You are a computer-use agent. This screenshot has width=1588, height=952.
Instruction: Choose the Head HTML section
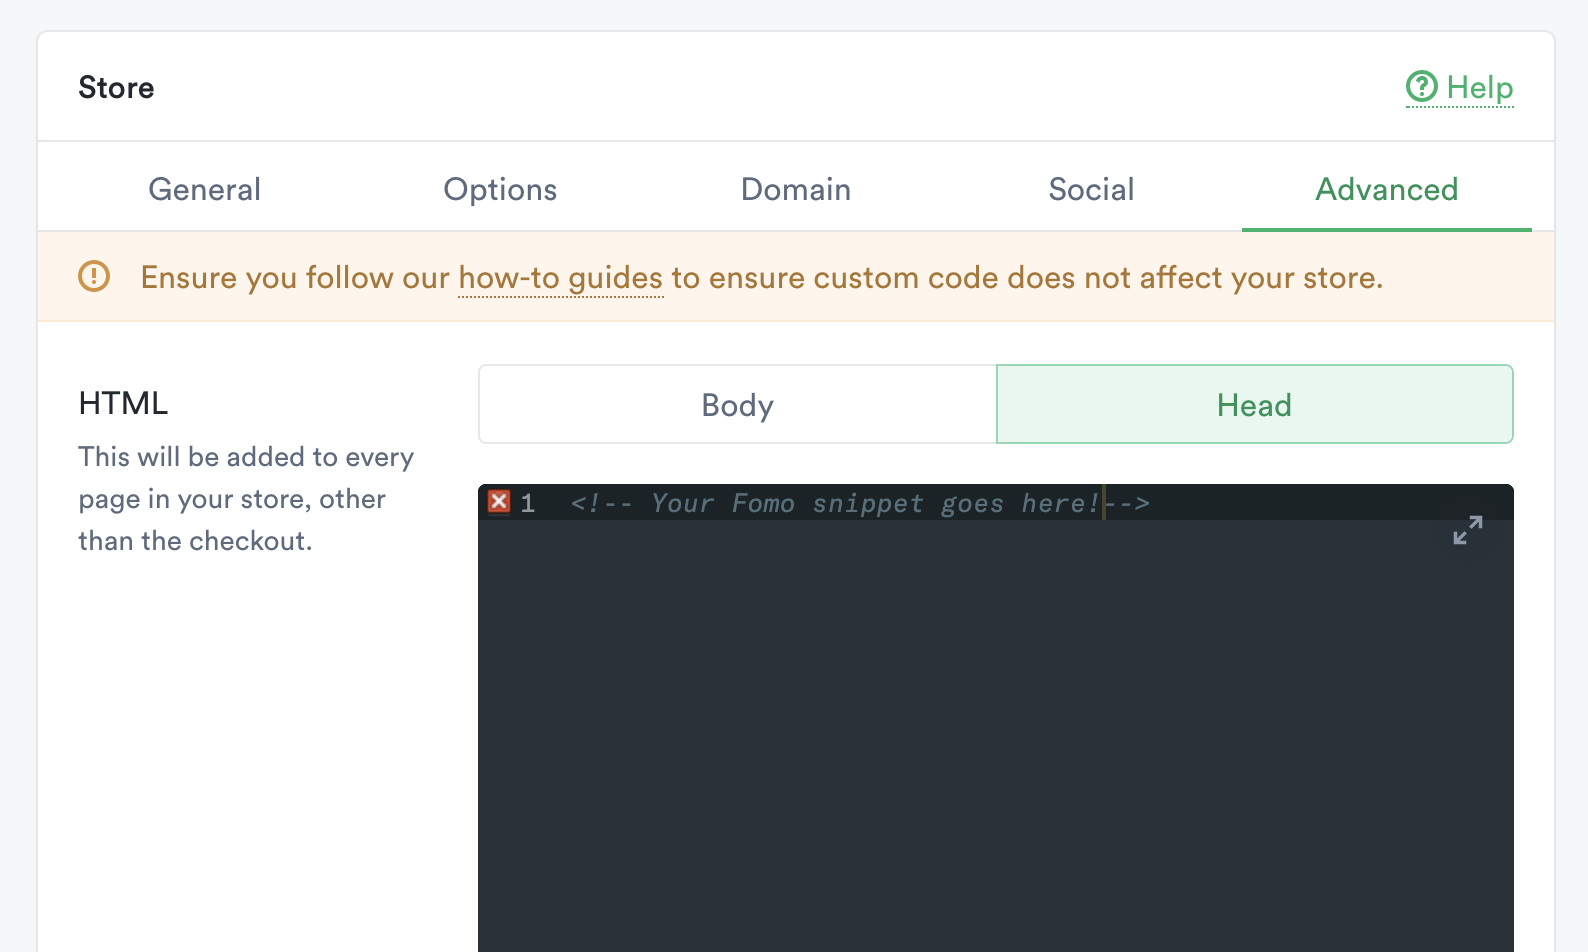1254,405
